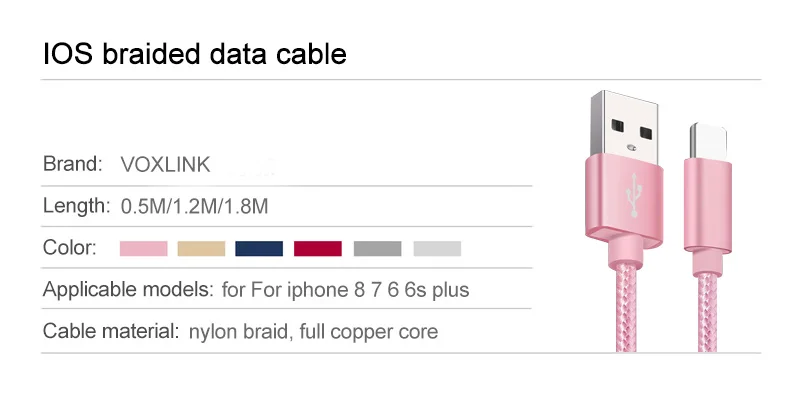This screenshot has height=418, width=800.
Task: Click the "for For iphone 8 7 6 6s plus" text
Action: 345,290
